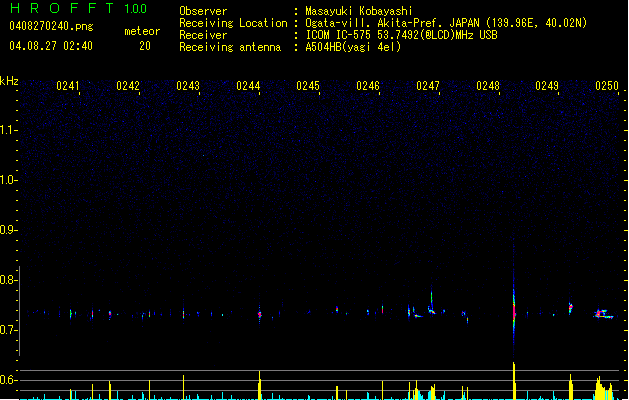The height and width of the screenshot is (400, 629).
Task: Click the 0.9 kHz axis label
Action: (x=8, y=230)
